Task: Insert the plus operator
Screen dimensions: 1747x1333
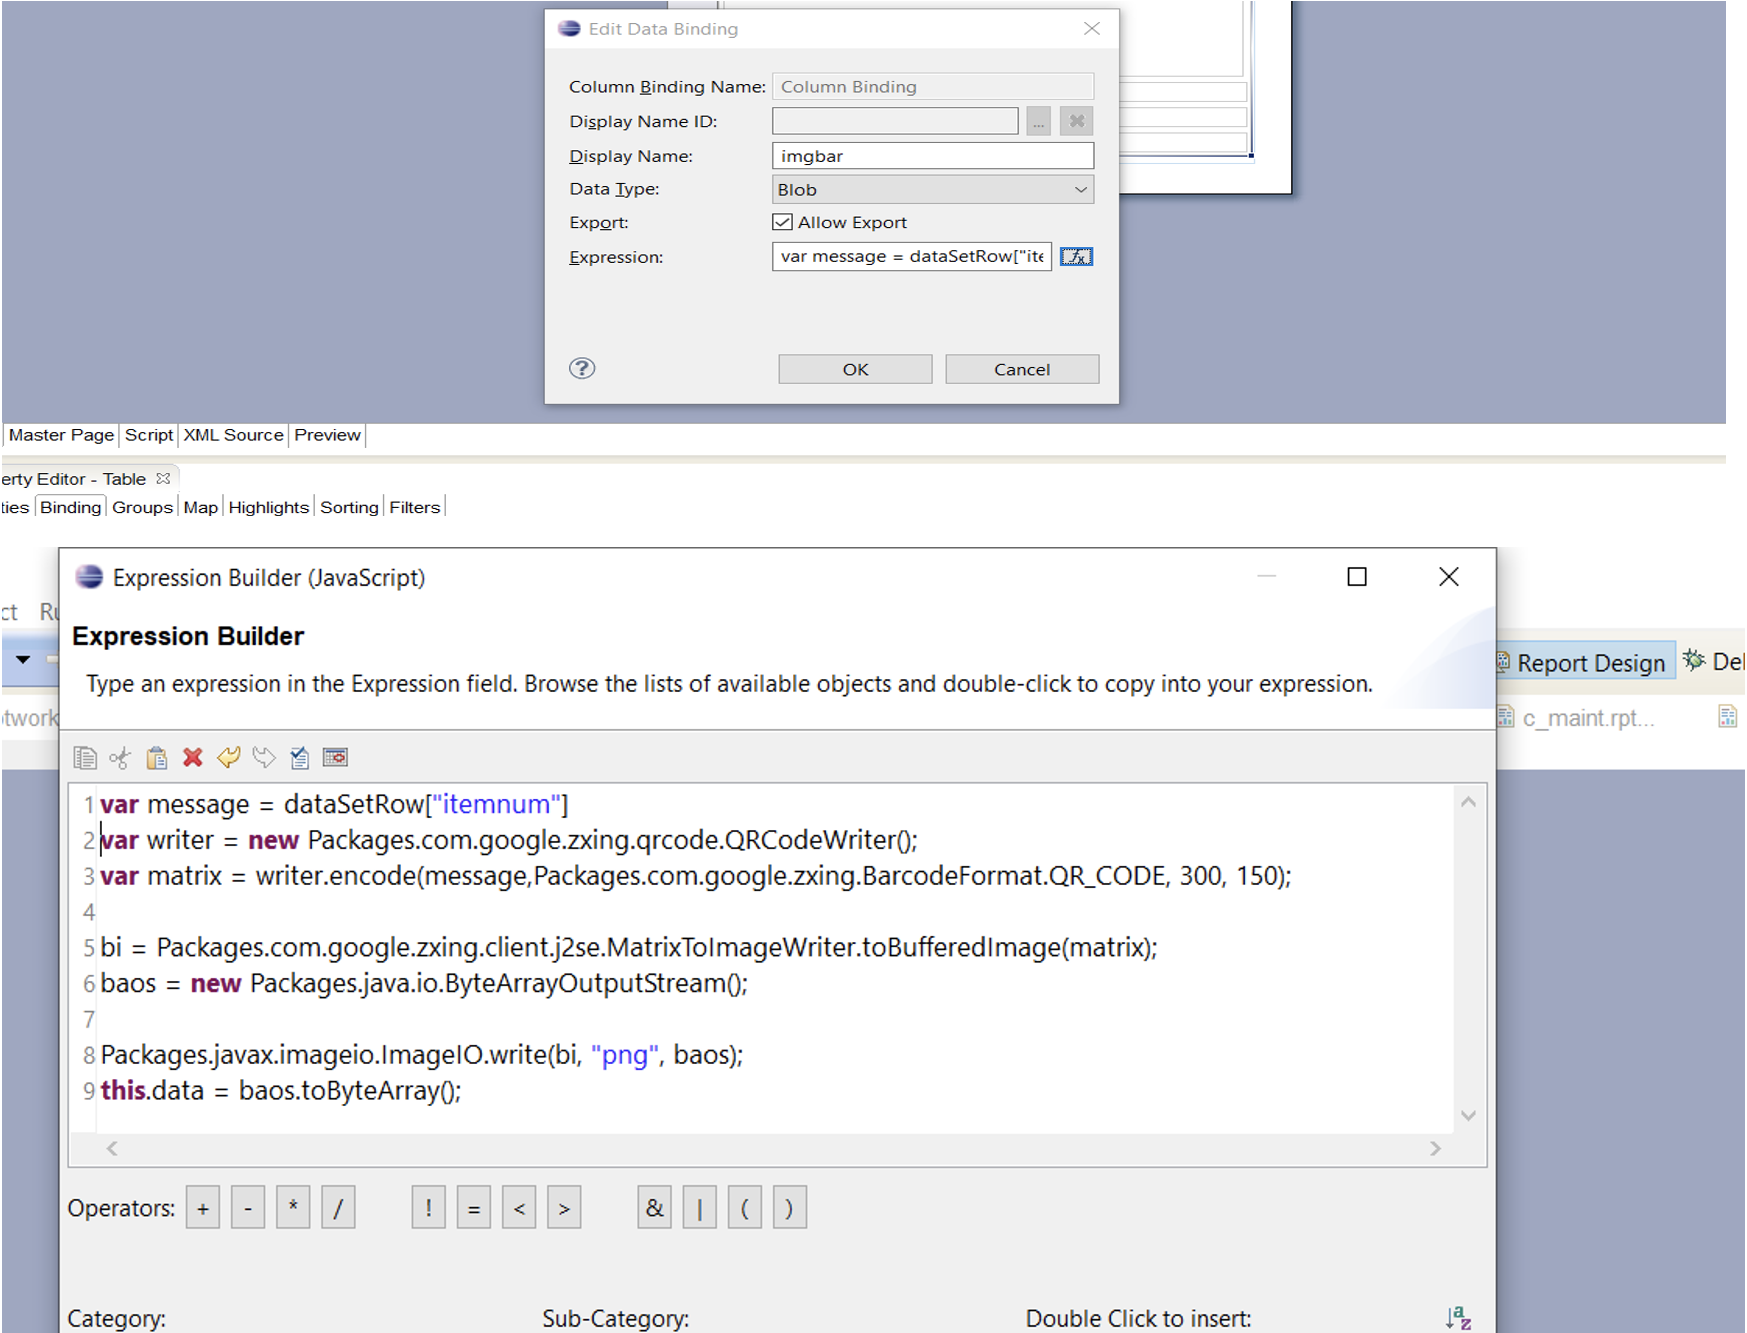Action: [203, 1208]
